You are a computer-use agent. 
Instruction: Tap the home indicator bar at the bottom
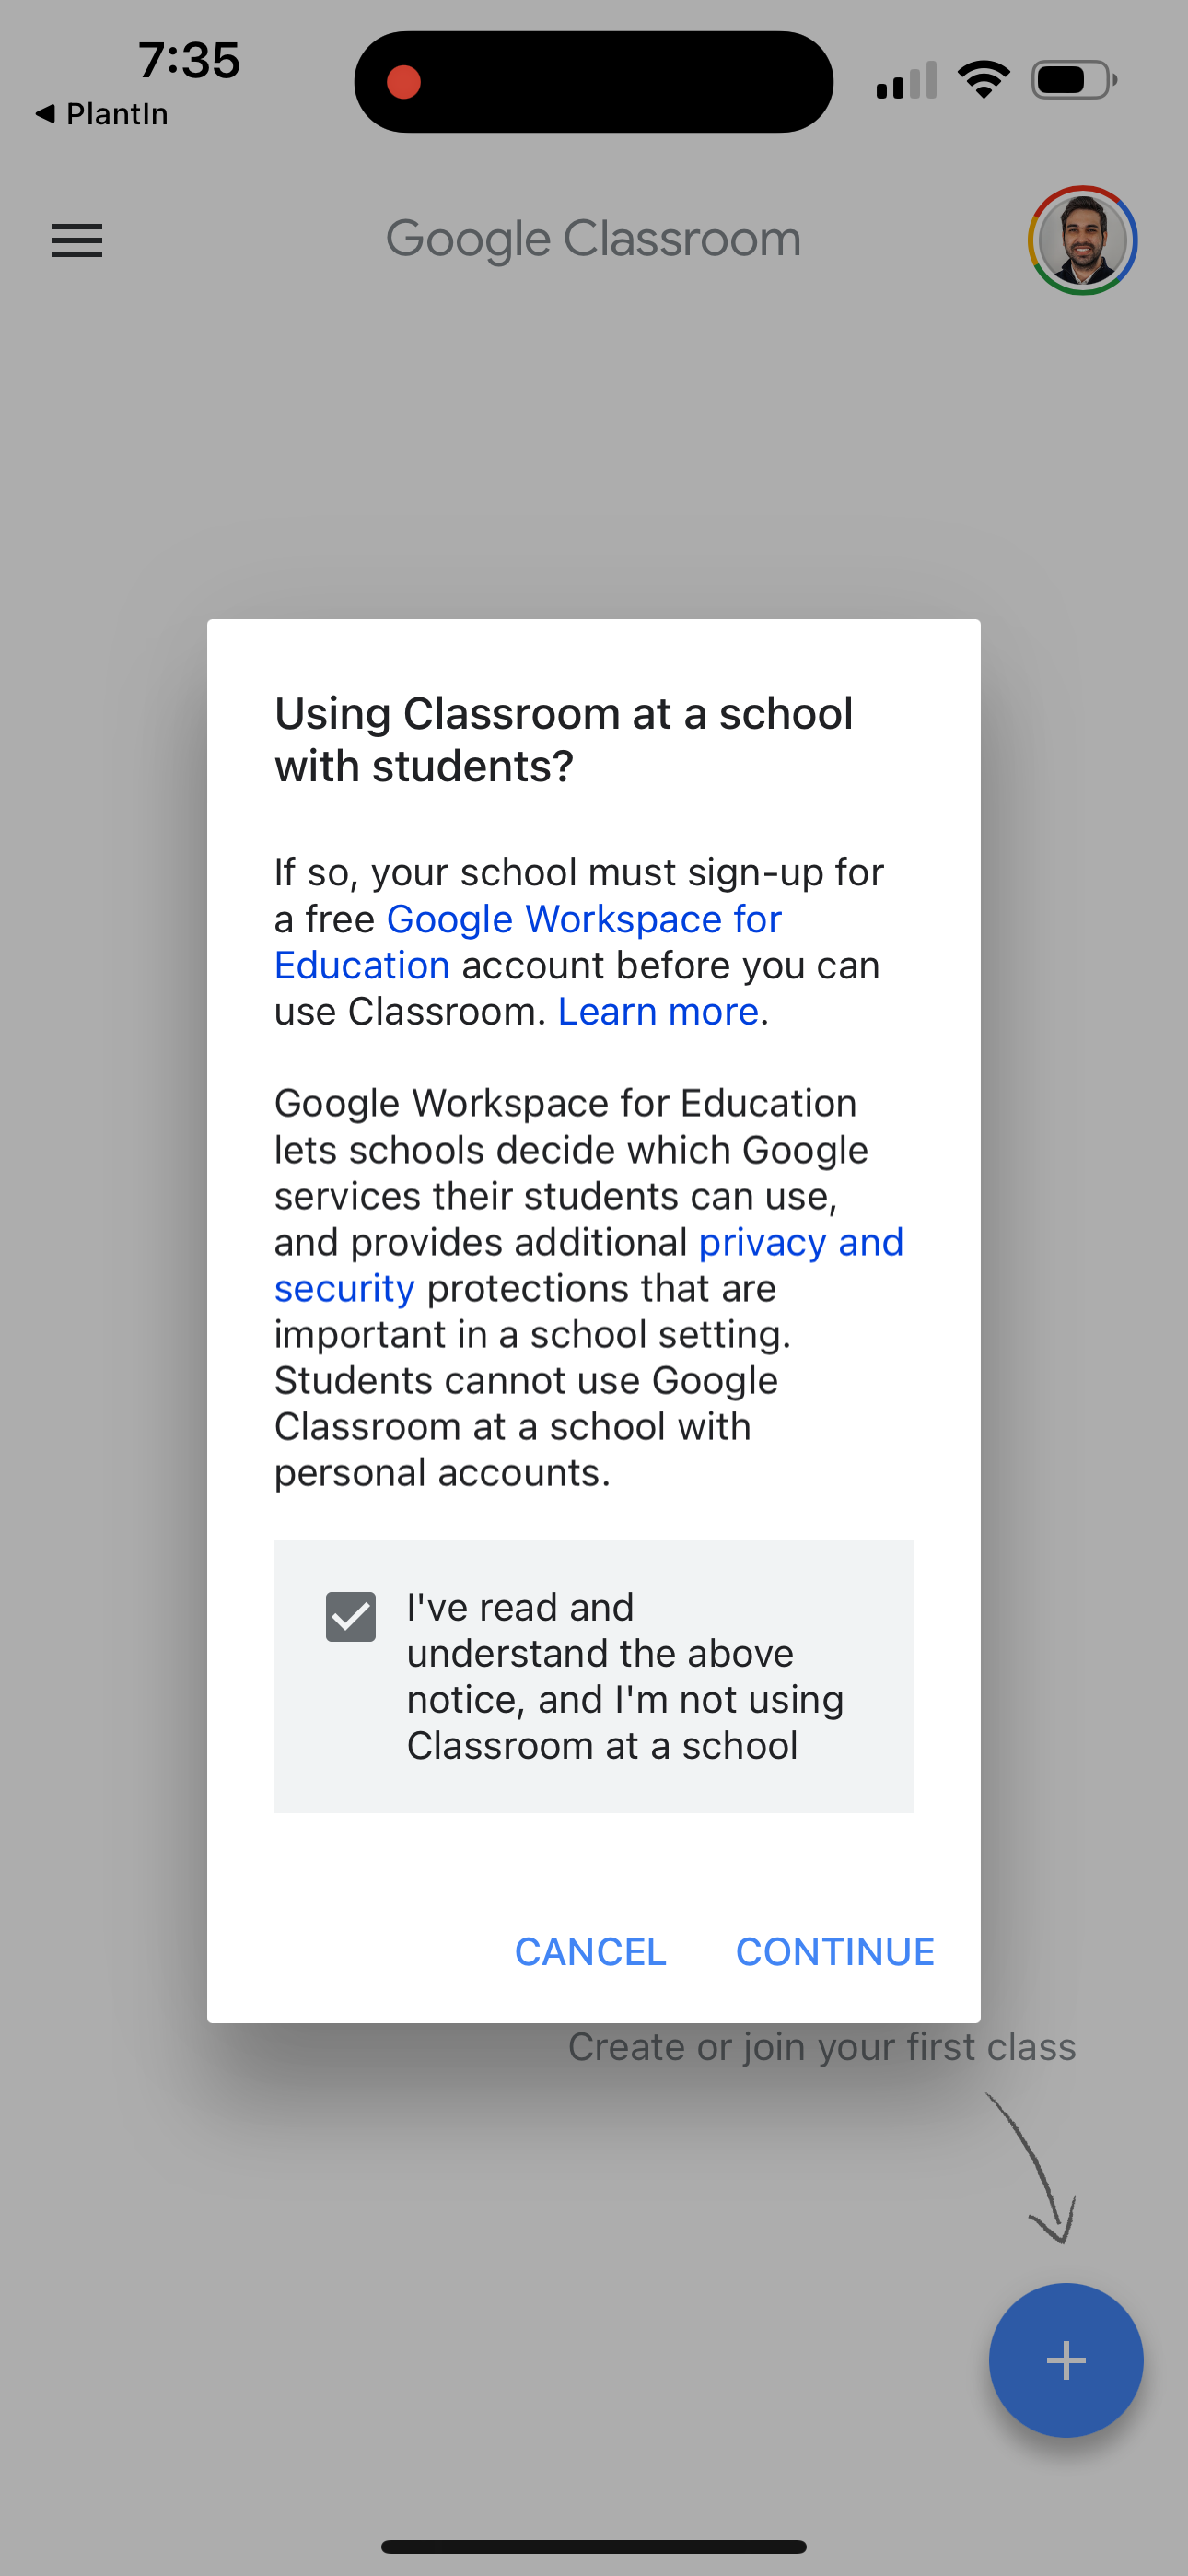[594, 2544]
